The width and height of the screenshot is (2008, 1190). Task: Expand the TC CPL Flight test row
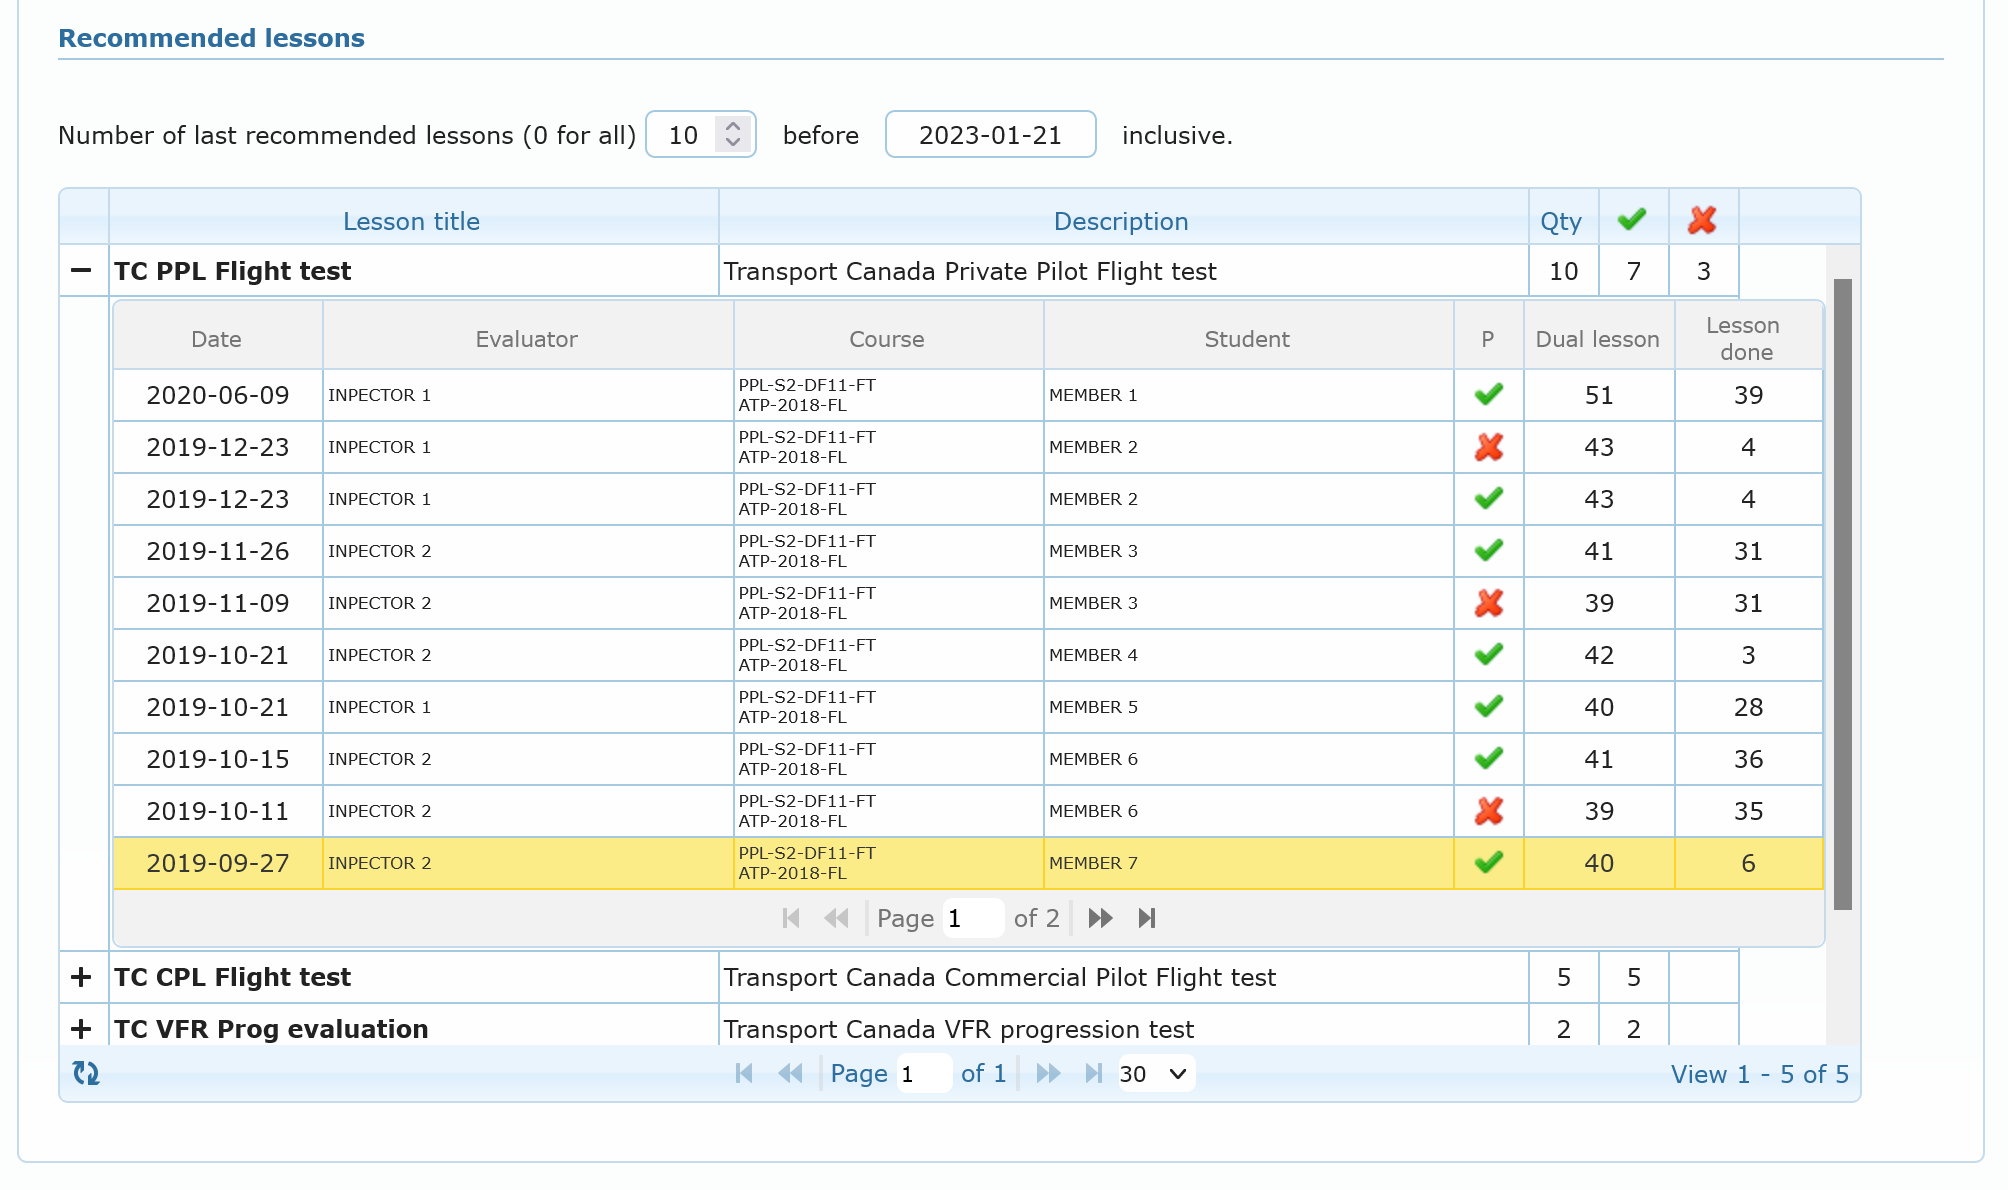[x=82, y=977]
